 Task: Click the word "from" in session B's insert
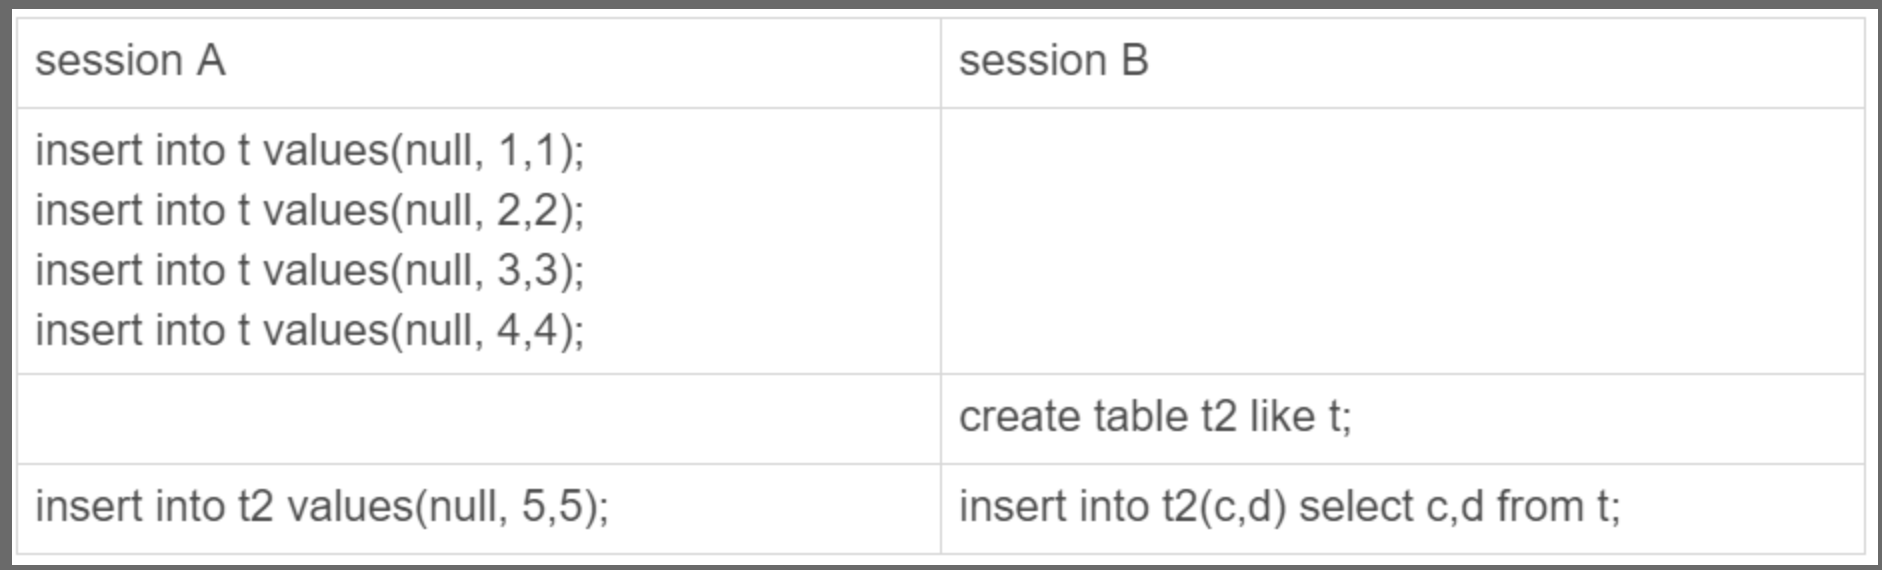tap(1539, 507)
